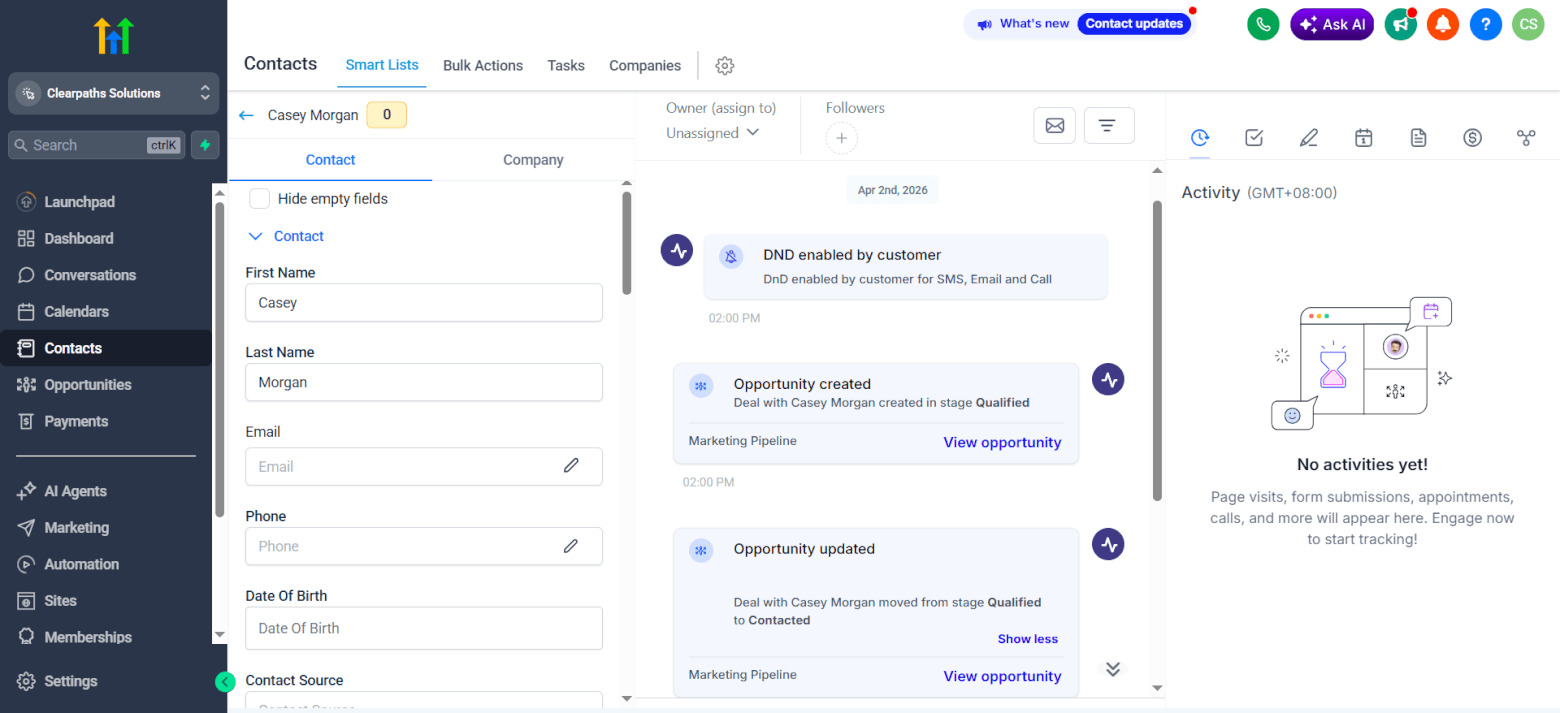Open the Bulk Actions tab
The width and height of the screenshot is (1560, 713).
[483, 66]
